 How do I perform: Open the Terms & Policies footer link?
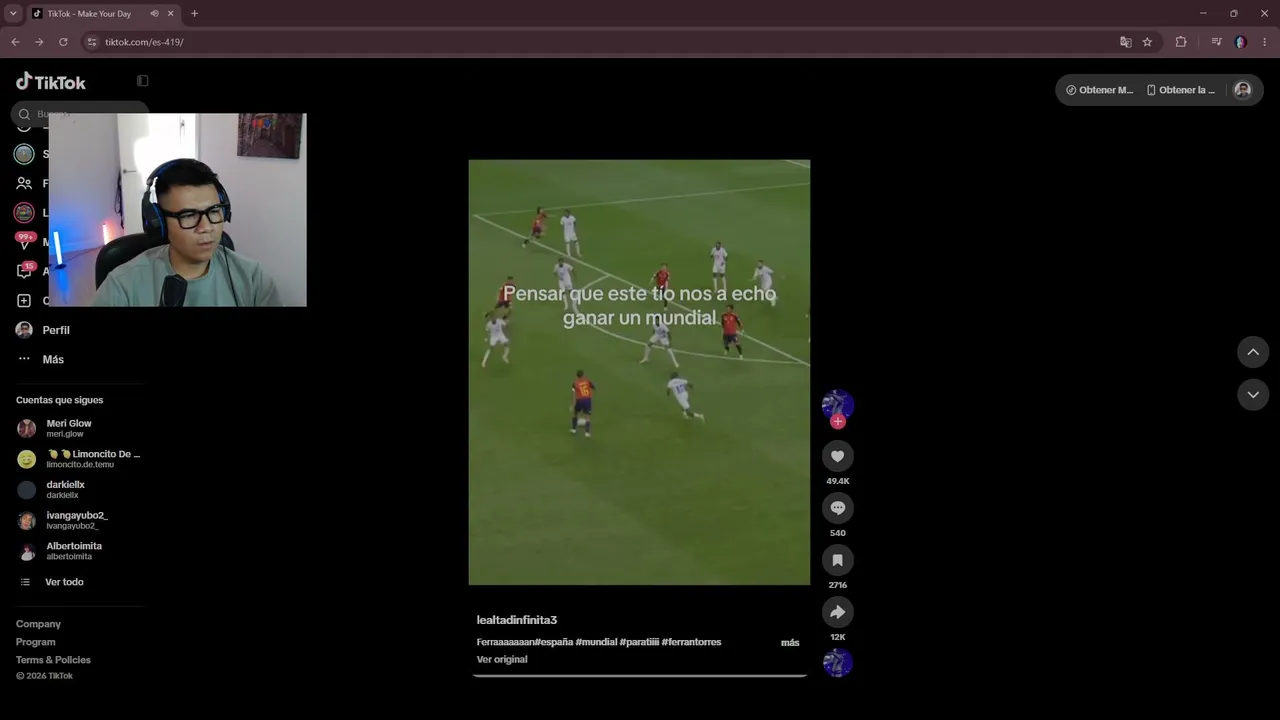[x=53, y=660]
